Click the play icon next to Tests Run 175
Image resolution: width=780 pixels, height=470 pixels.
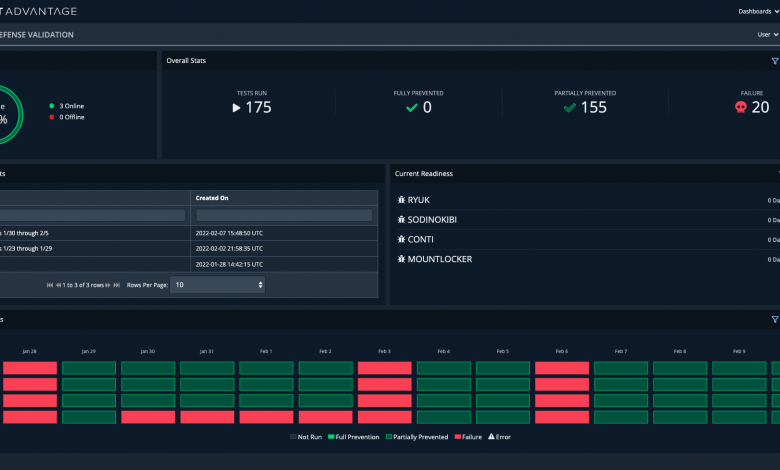[236, 107]
